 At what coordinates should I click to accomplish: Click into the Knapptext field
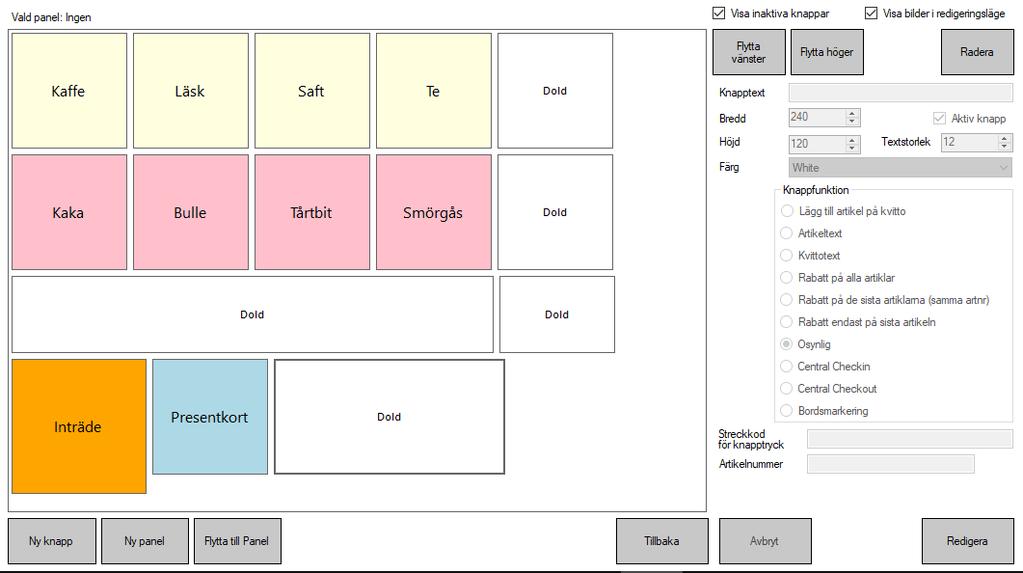point(900,93)
